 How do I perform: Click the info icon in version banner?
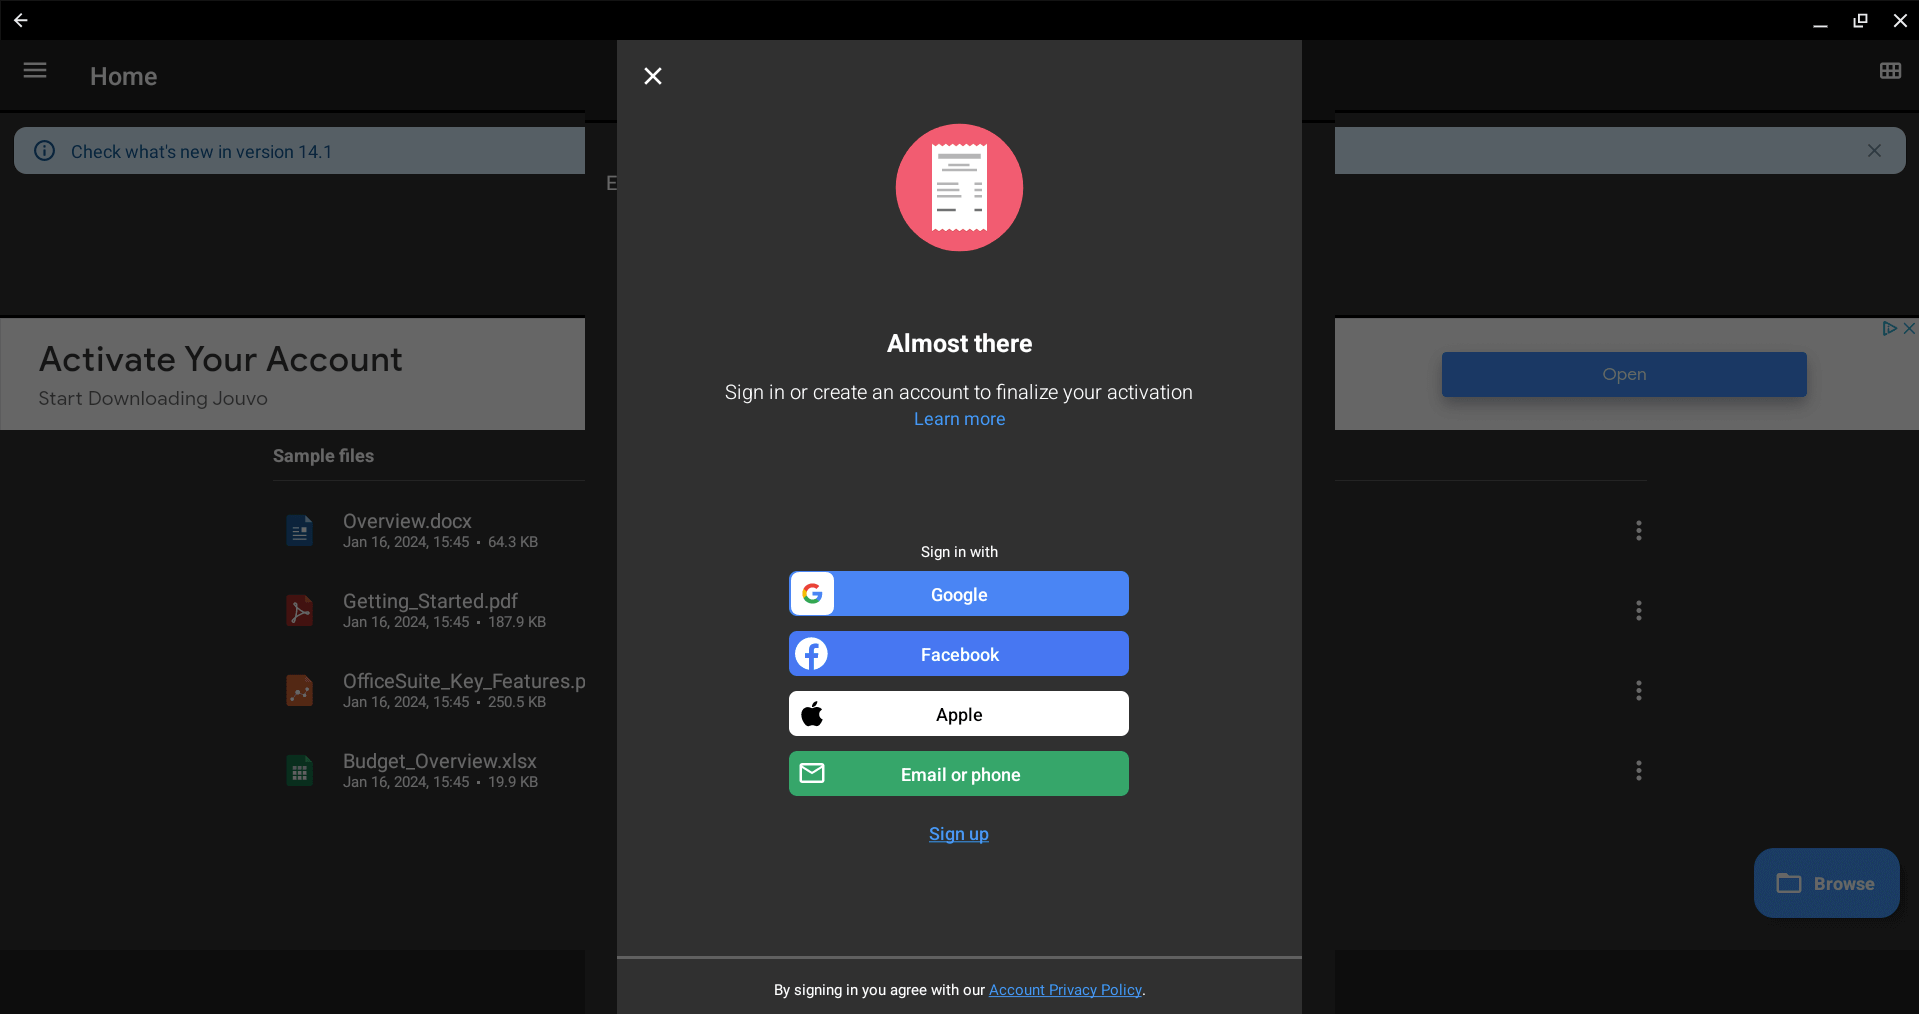point(45,151)
